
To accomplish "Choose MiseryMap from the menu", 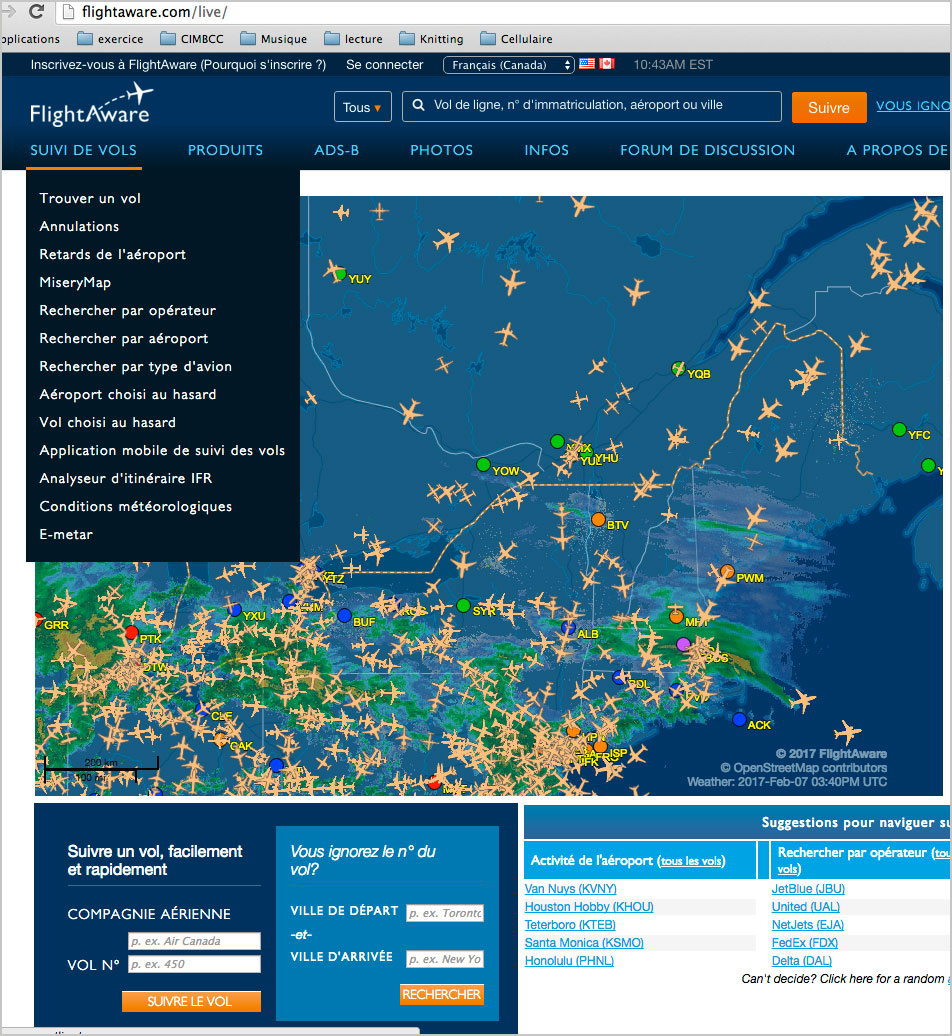I will pyautogui.click(x=75, y=282).
